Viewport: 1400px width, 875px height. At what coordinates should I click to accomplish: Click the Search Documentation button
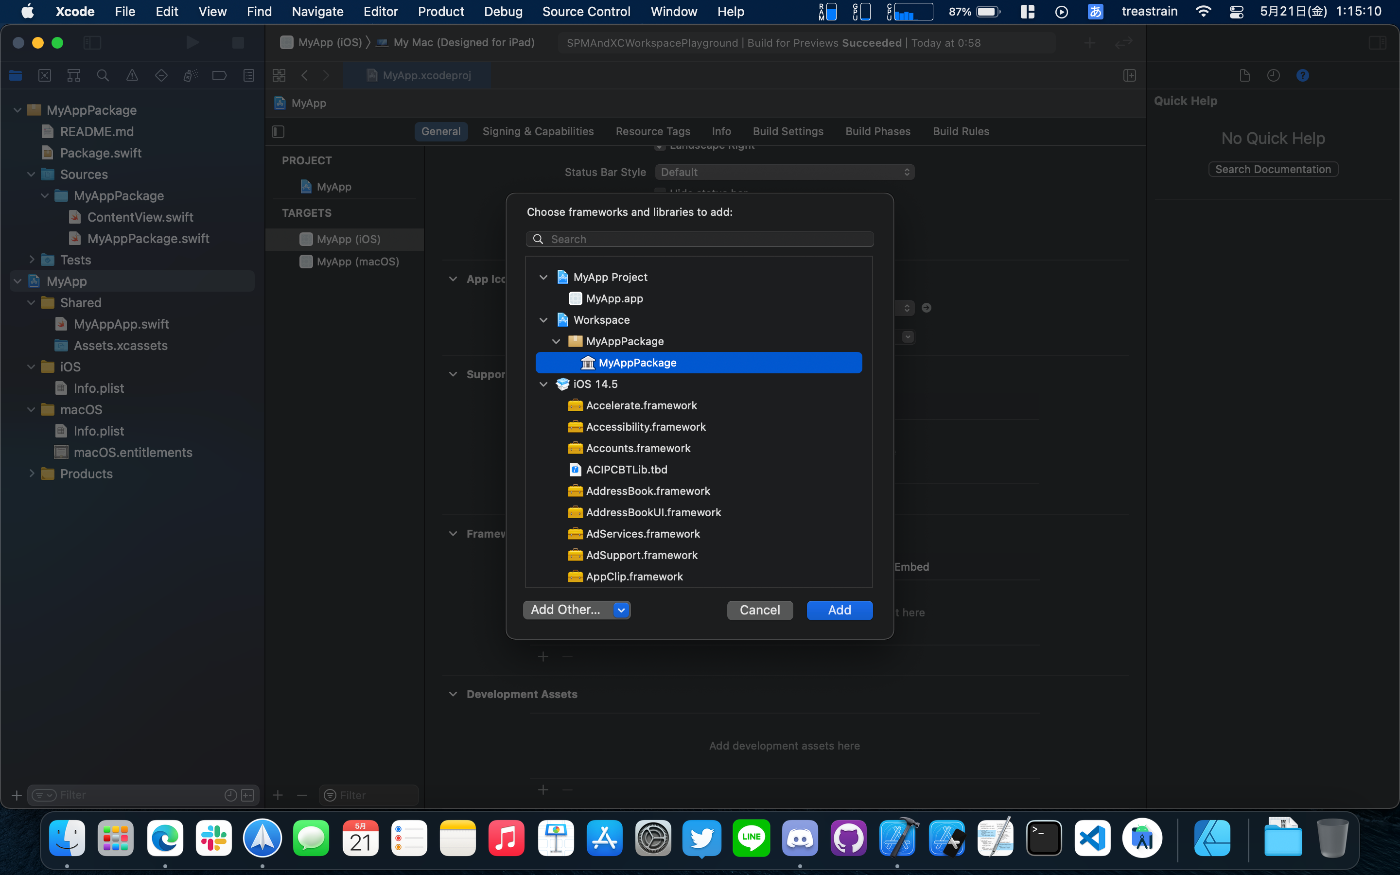click(1273, 170)
